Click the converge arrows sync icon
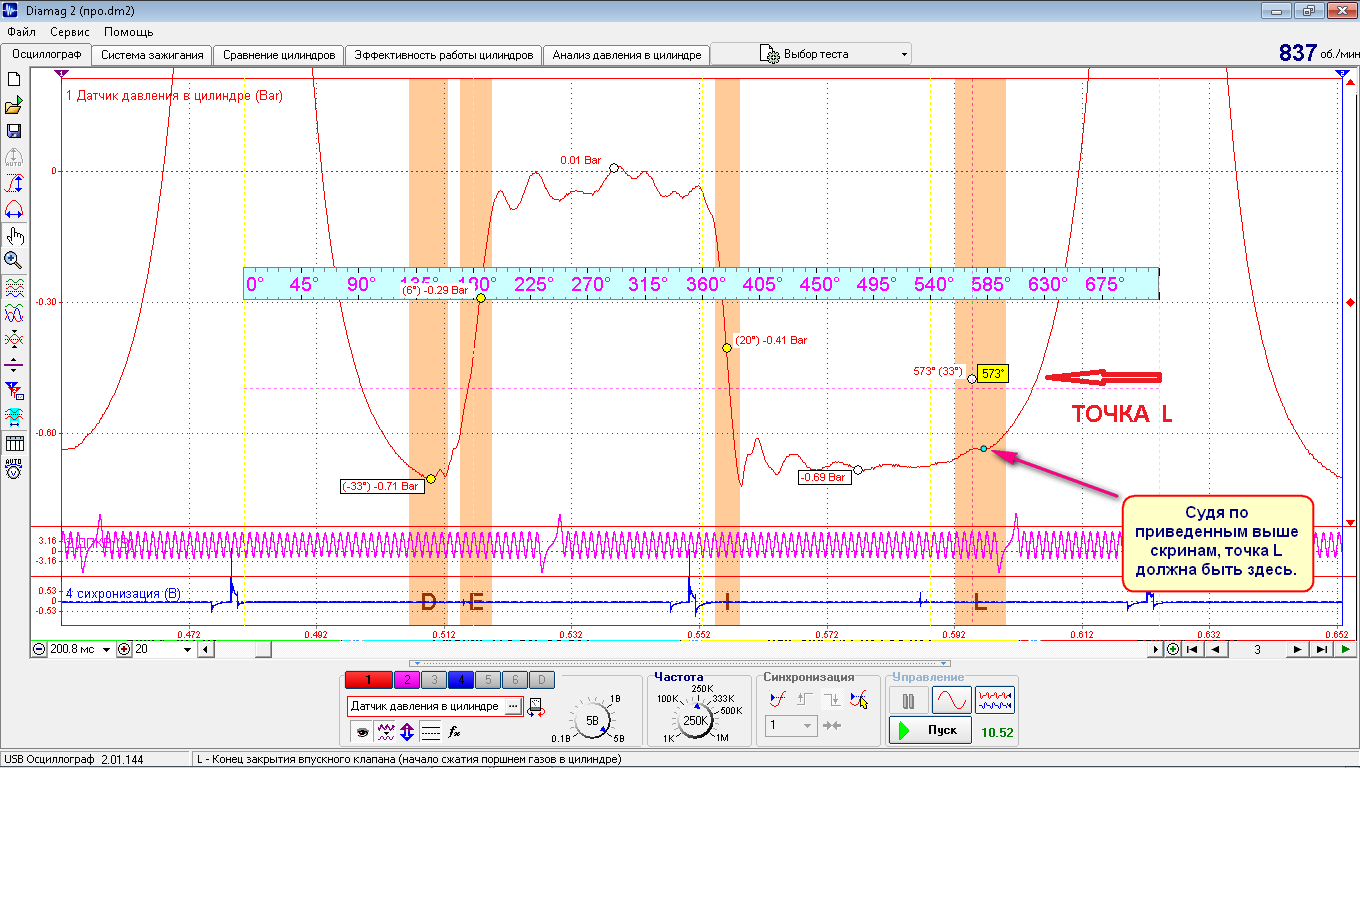This screenshot has width=1360, height=900. [x=832, y=726]
